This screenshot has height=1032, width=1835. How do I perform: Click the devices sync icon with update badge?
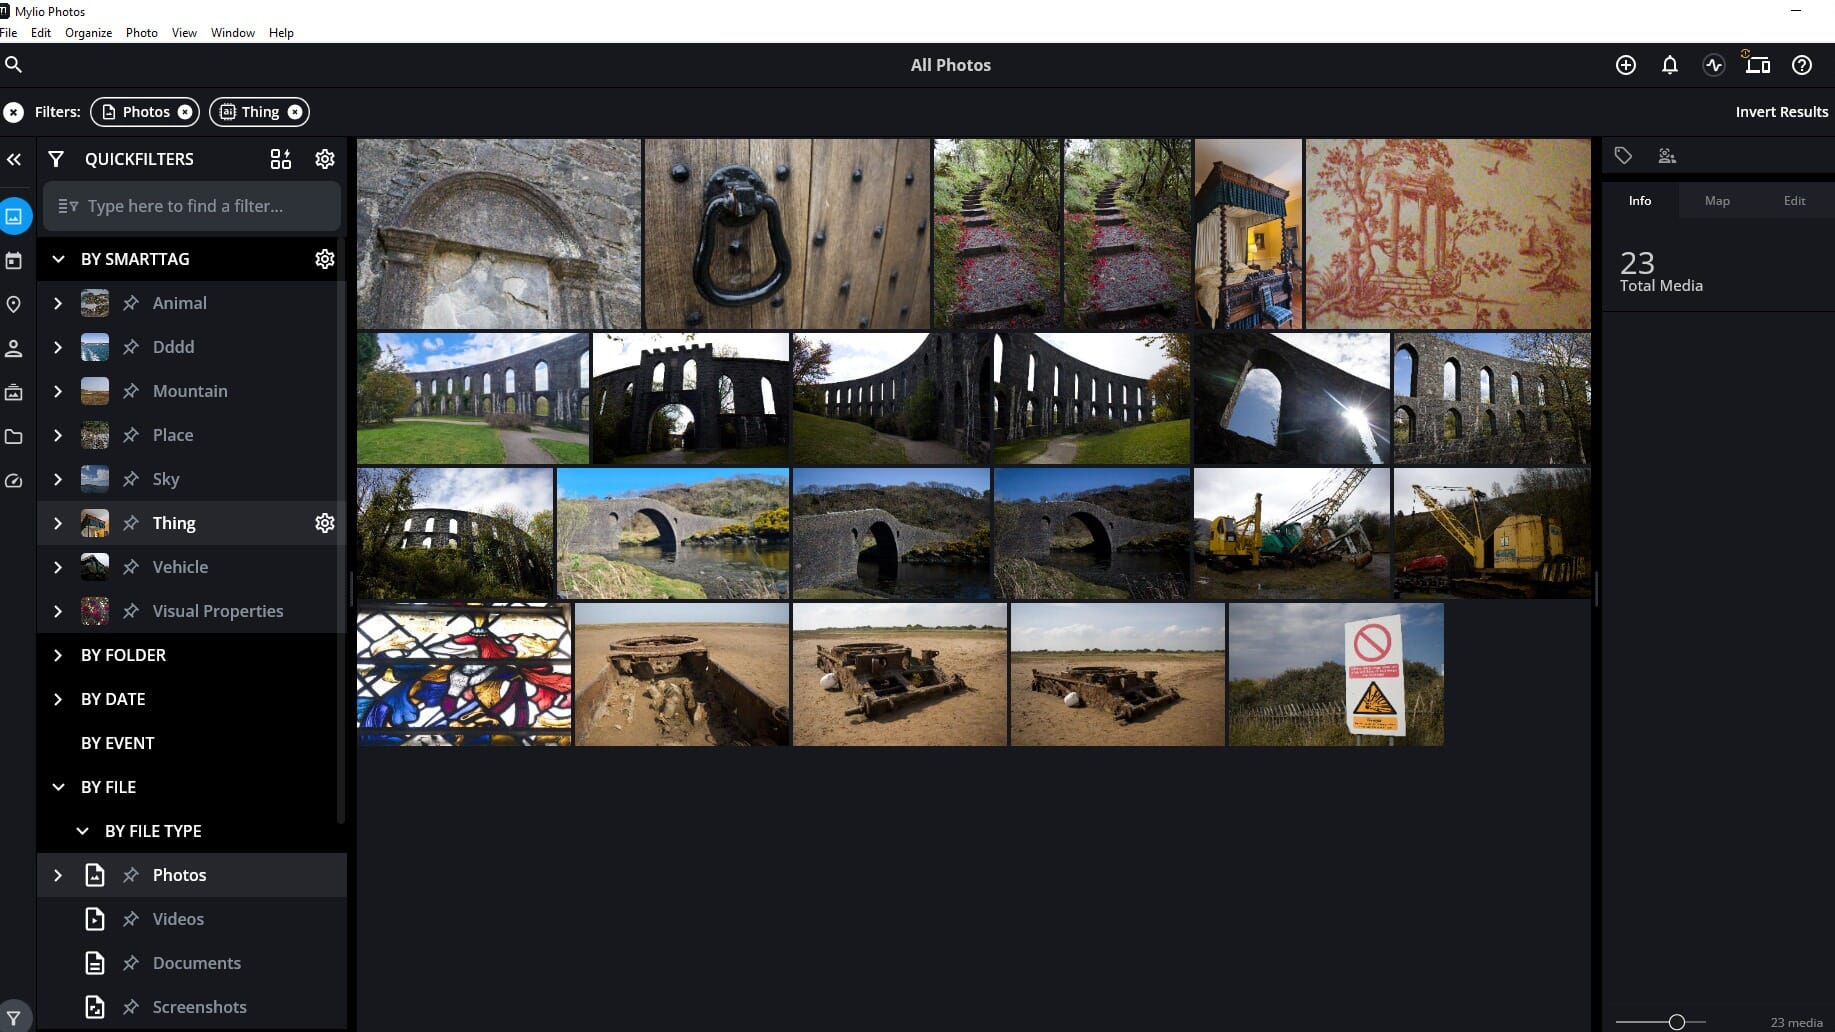pyautogui.click(x=1757, y=64)
